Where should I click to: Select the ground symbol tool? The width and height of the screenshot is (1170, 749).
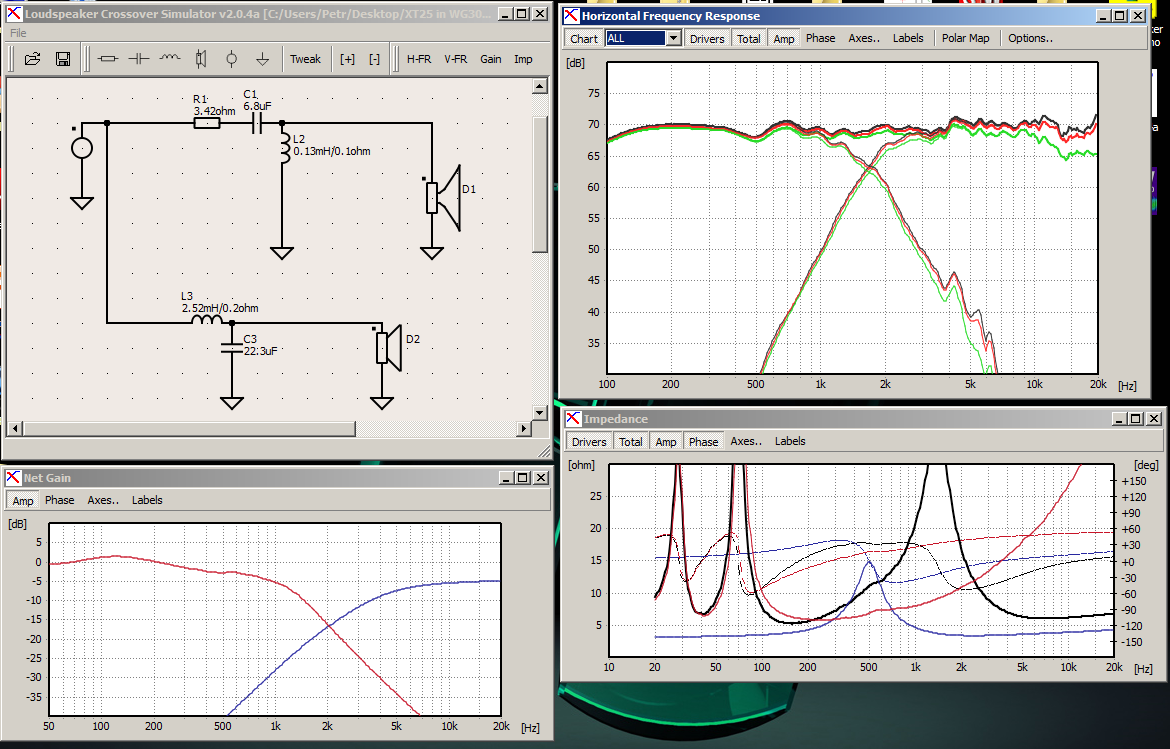[x=263, y=59]
